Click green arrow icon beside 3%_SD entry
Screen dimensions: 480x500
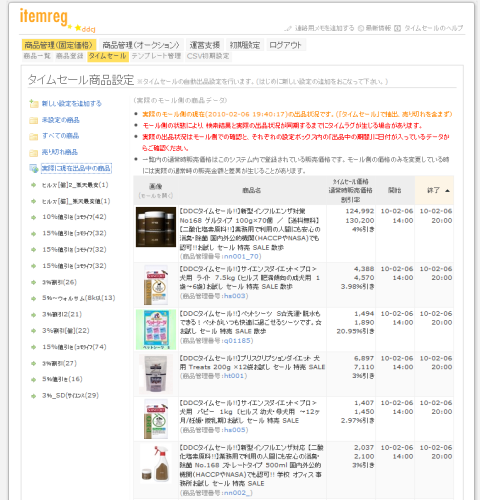[33, 396]
